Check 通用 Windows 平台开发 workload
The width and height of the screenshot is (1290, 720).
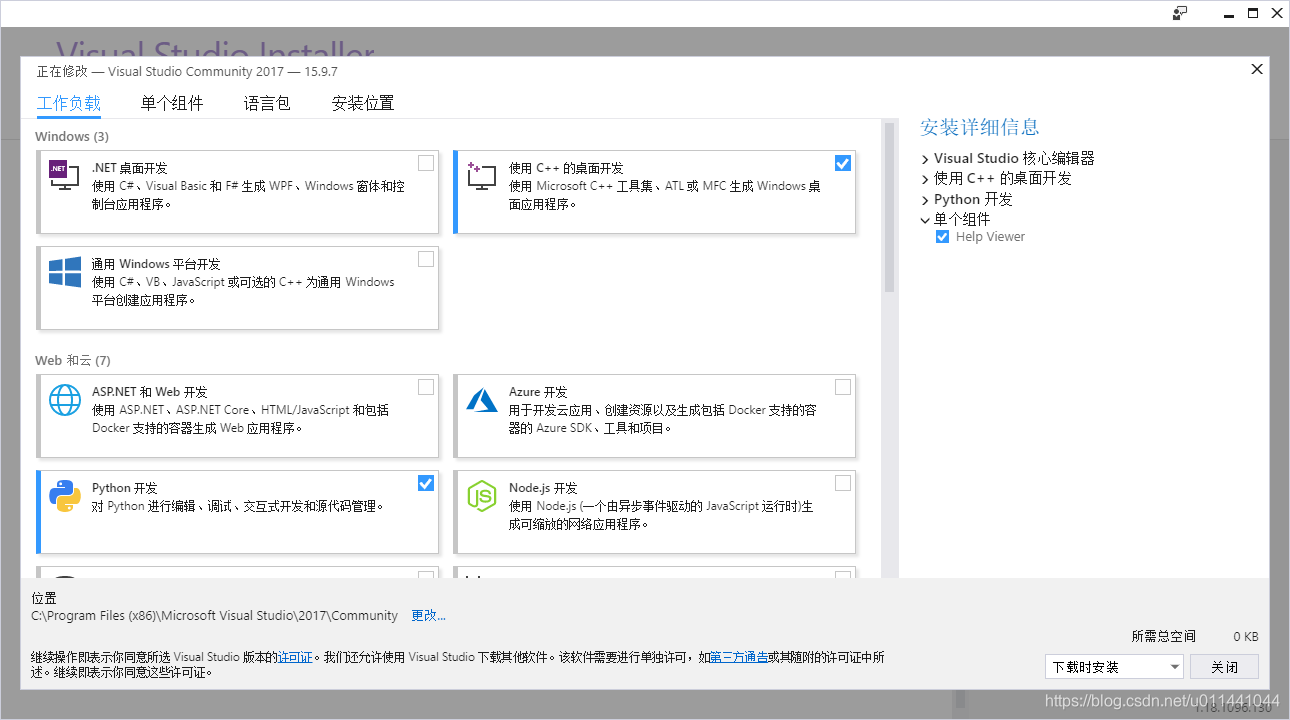(426, 259)
